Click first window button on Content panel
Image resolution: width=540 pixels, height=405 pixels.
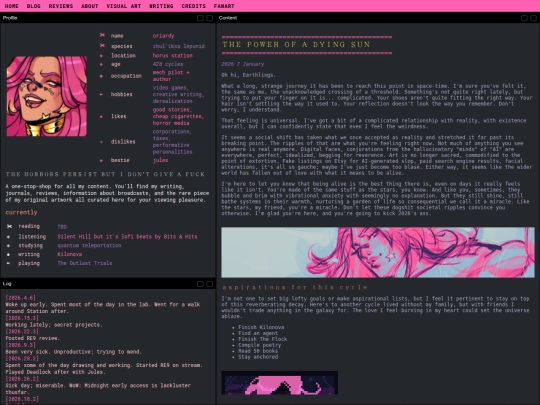click(524, 18)
